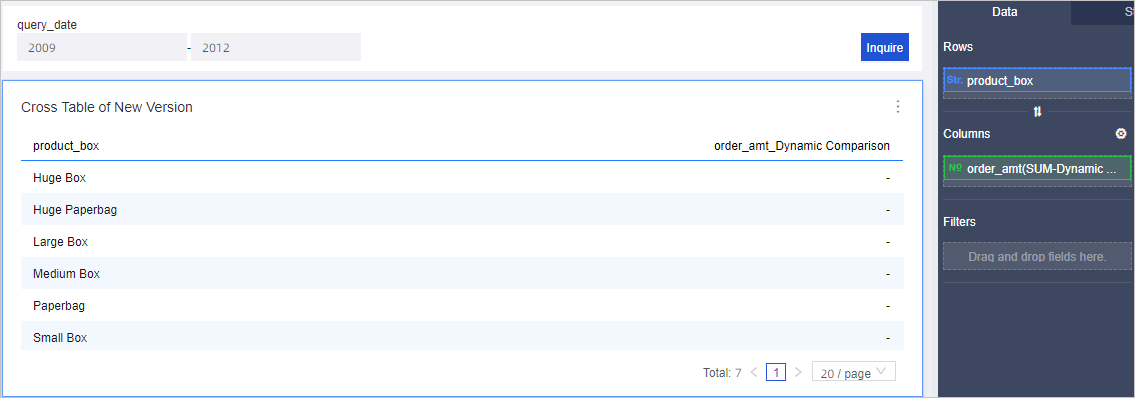Click the order_amt_Dynamic Comparison column header
Screen dimensions: 1135x398
coord(801,145)
